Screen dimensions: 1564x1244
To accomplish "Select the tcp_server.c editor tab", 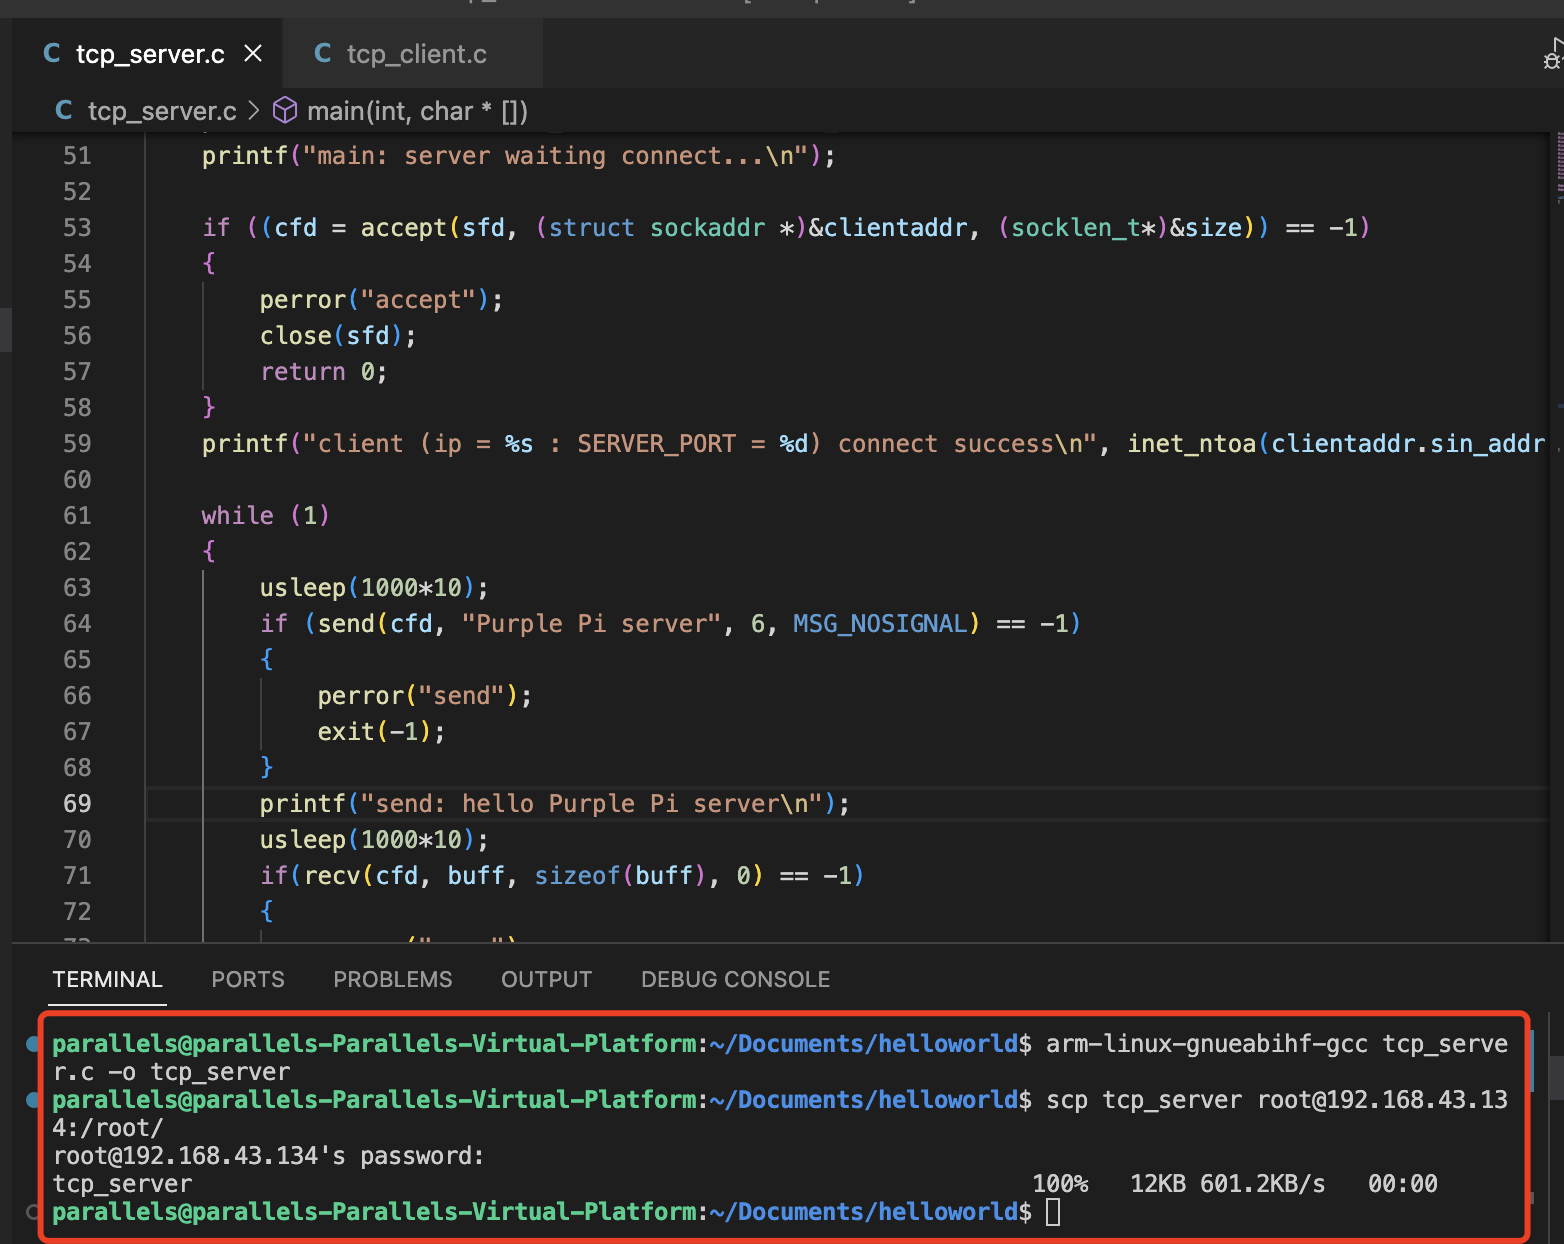I will [x=148, y=54].
